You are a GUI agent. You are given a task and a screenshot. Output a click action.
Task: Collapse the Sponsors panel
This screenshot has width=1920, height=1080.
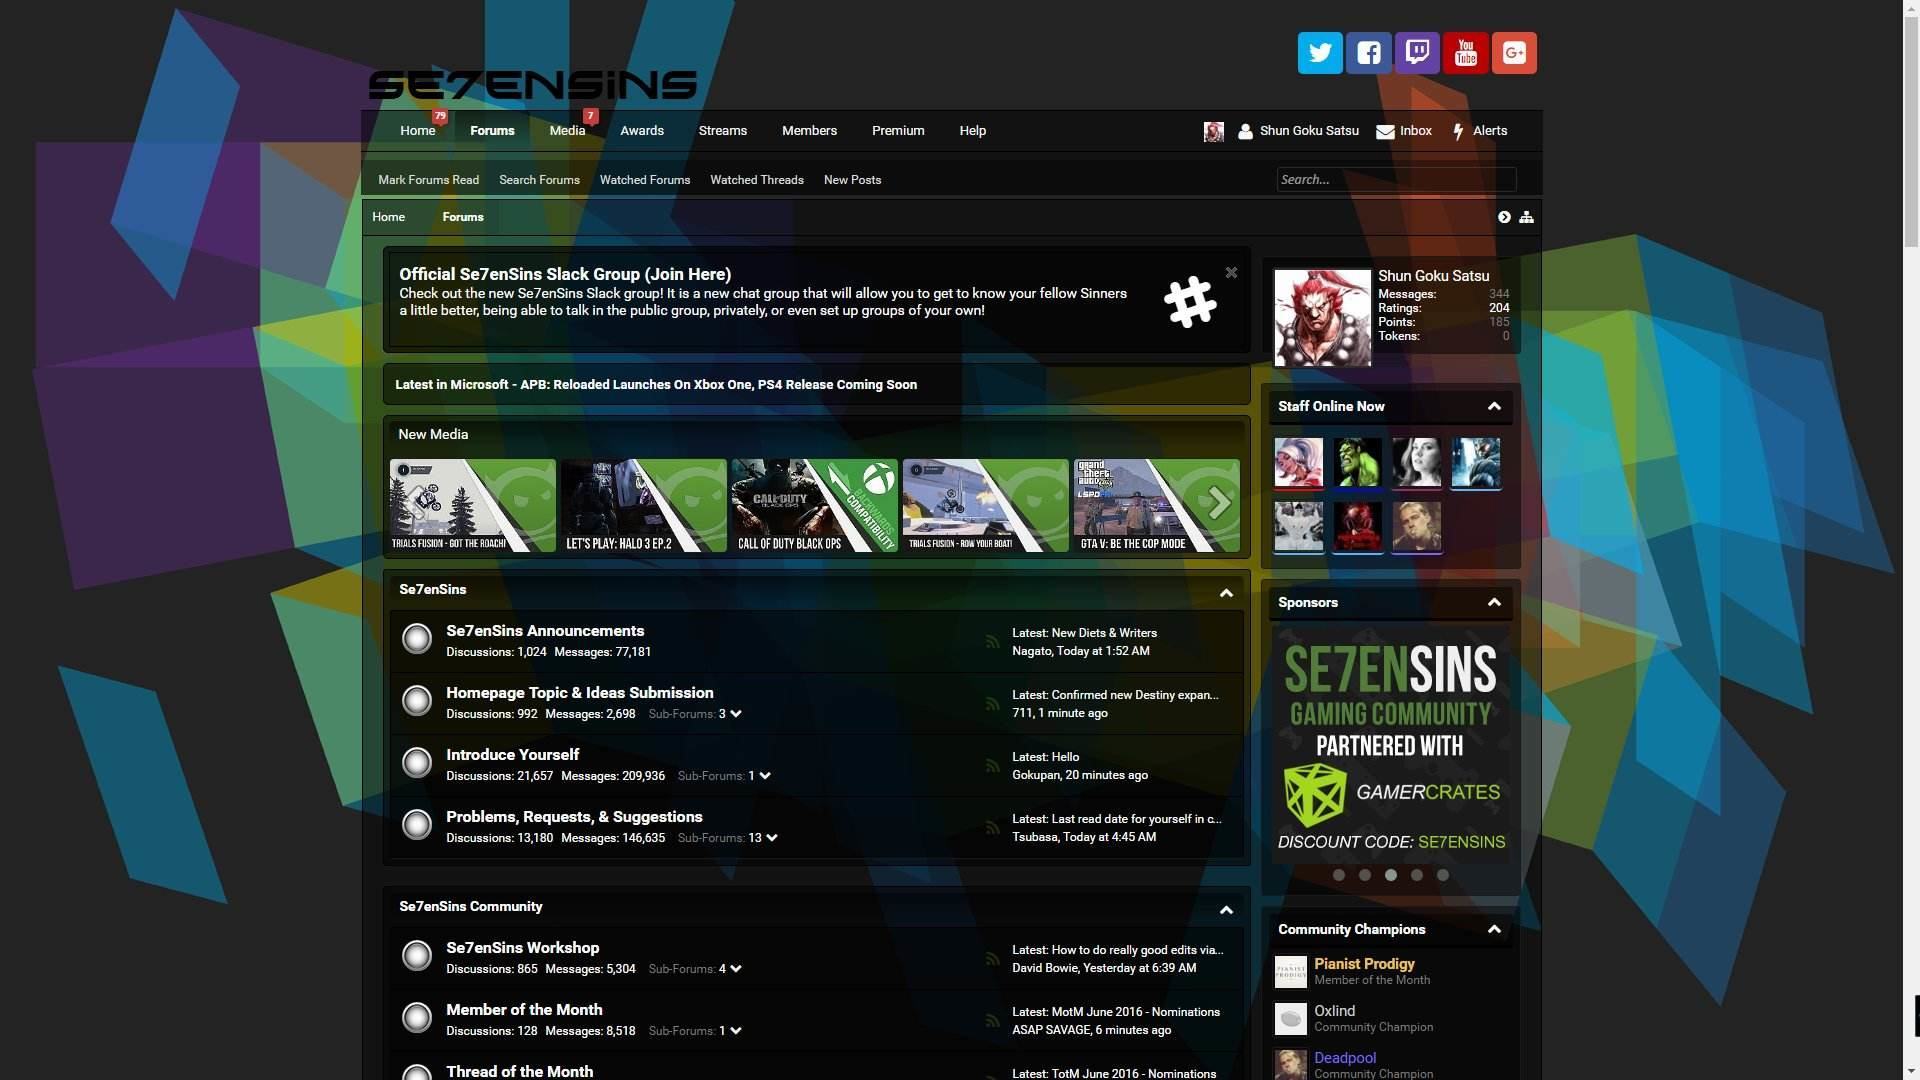[x=1494, y=602]
